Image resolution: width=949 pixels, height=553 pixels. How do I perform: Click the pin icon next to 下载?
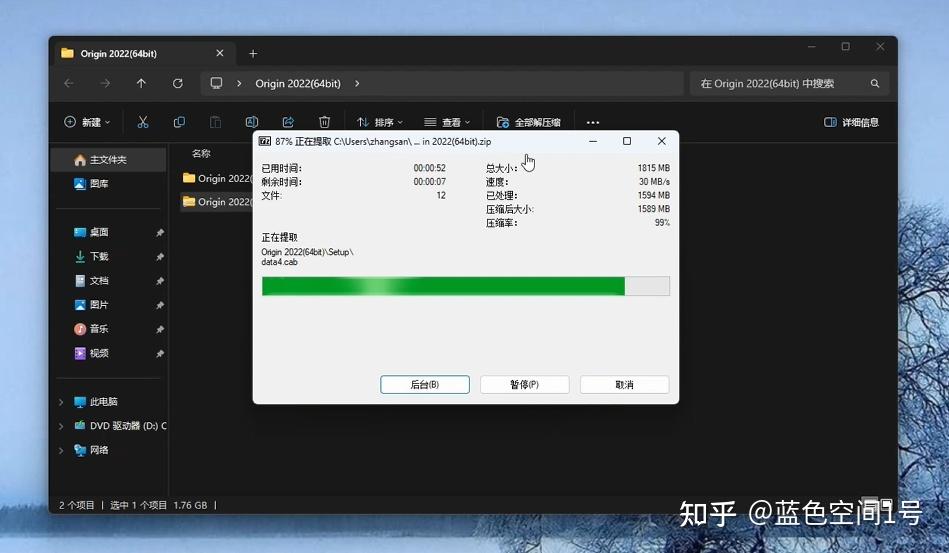pos(160,257)
